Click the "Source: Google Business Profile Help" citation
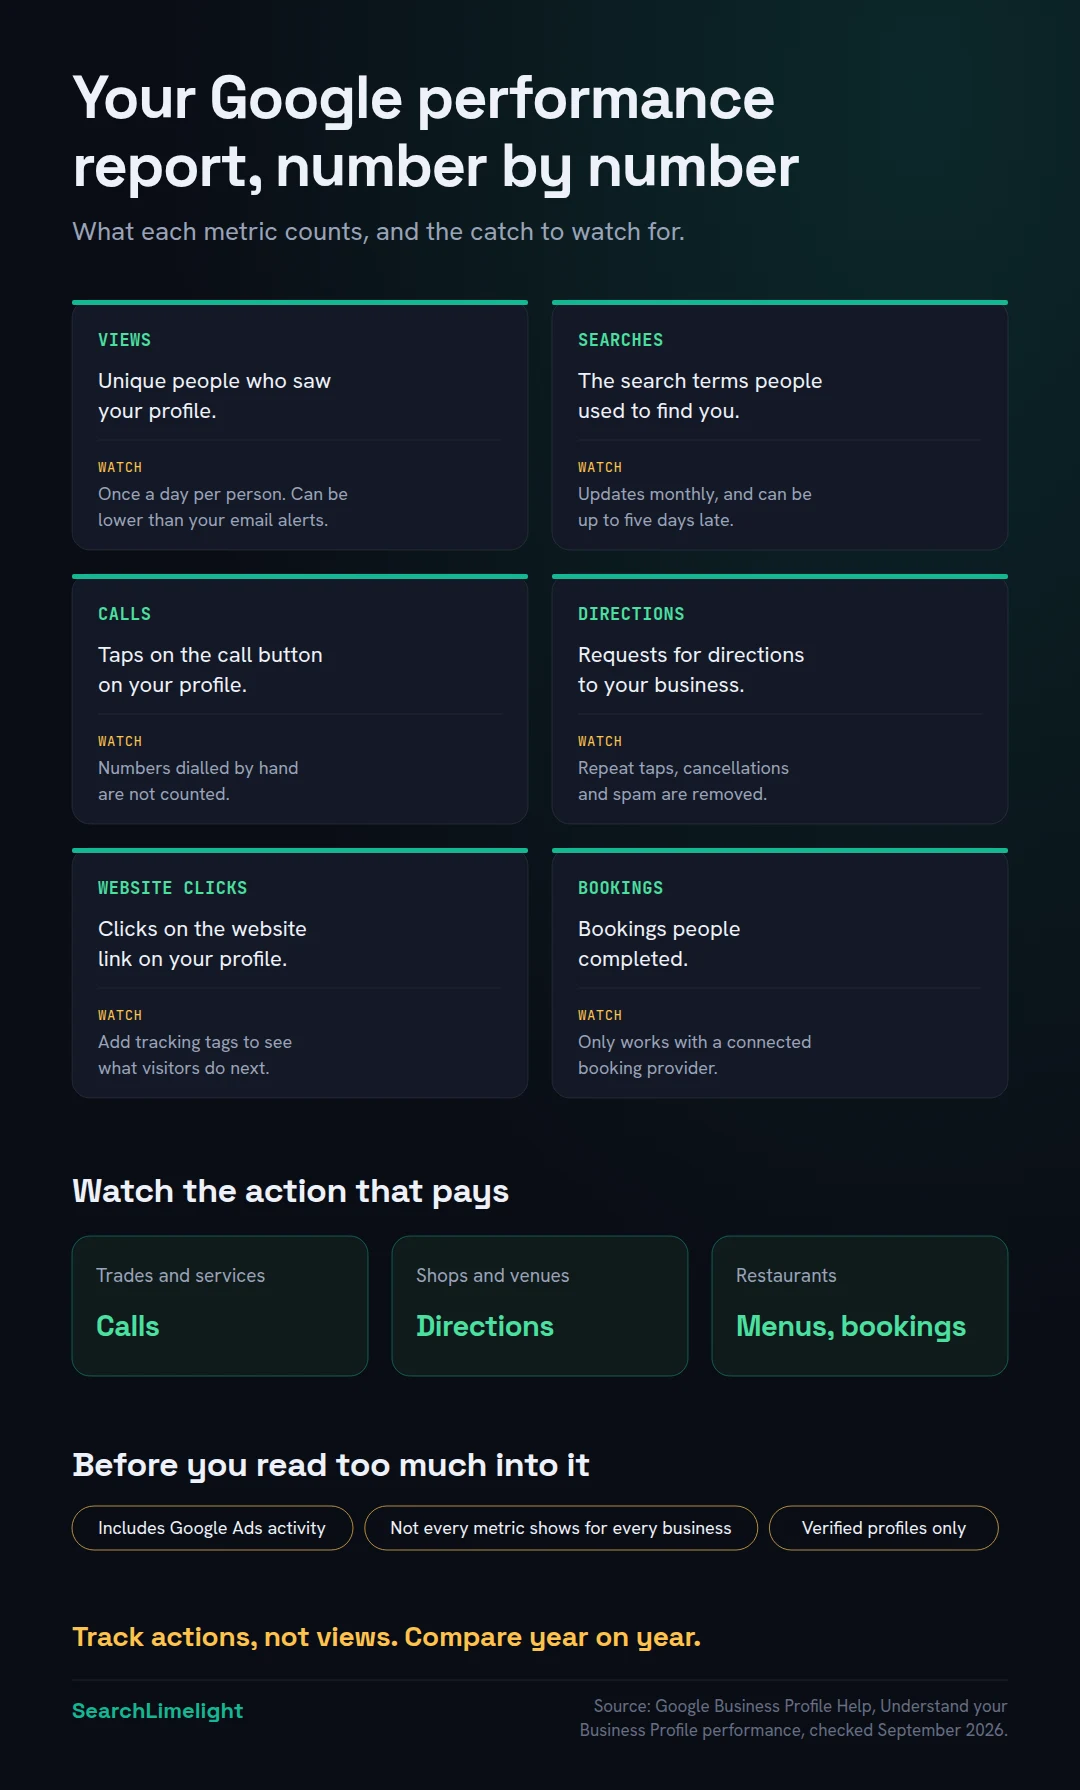1080x1790 pixels. point(794,1718)
